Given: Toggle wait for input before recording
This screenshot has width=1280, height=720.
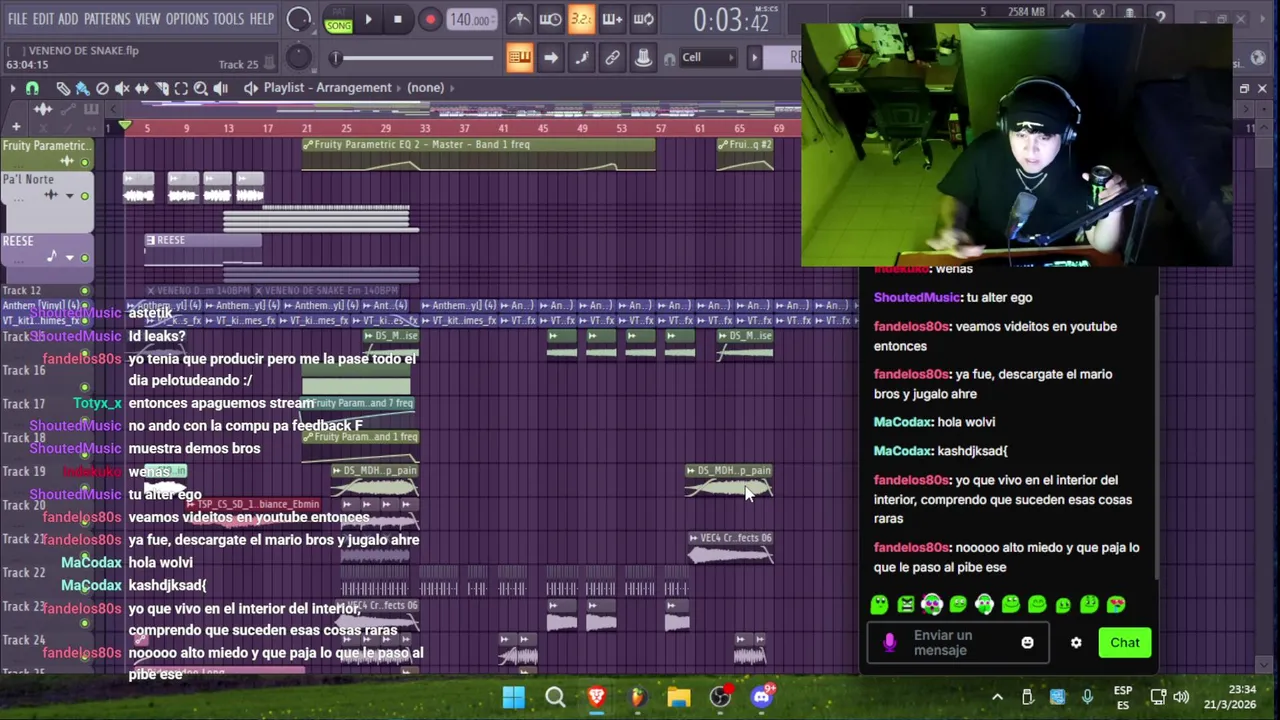Looking at the screenshot, I should pyautogui.click(x=550, y=19).
